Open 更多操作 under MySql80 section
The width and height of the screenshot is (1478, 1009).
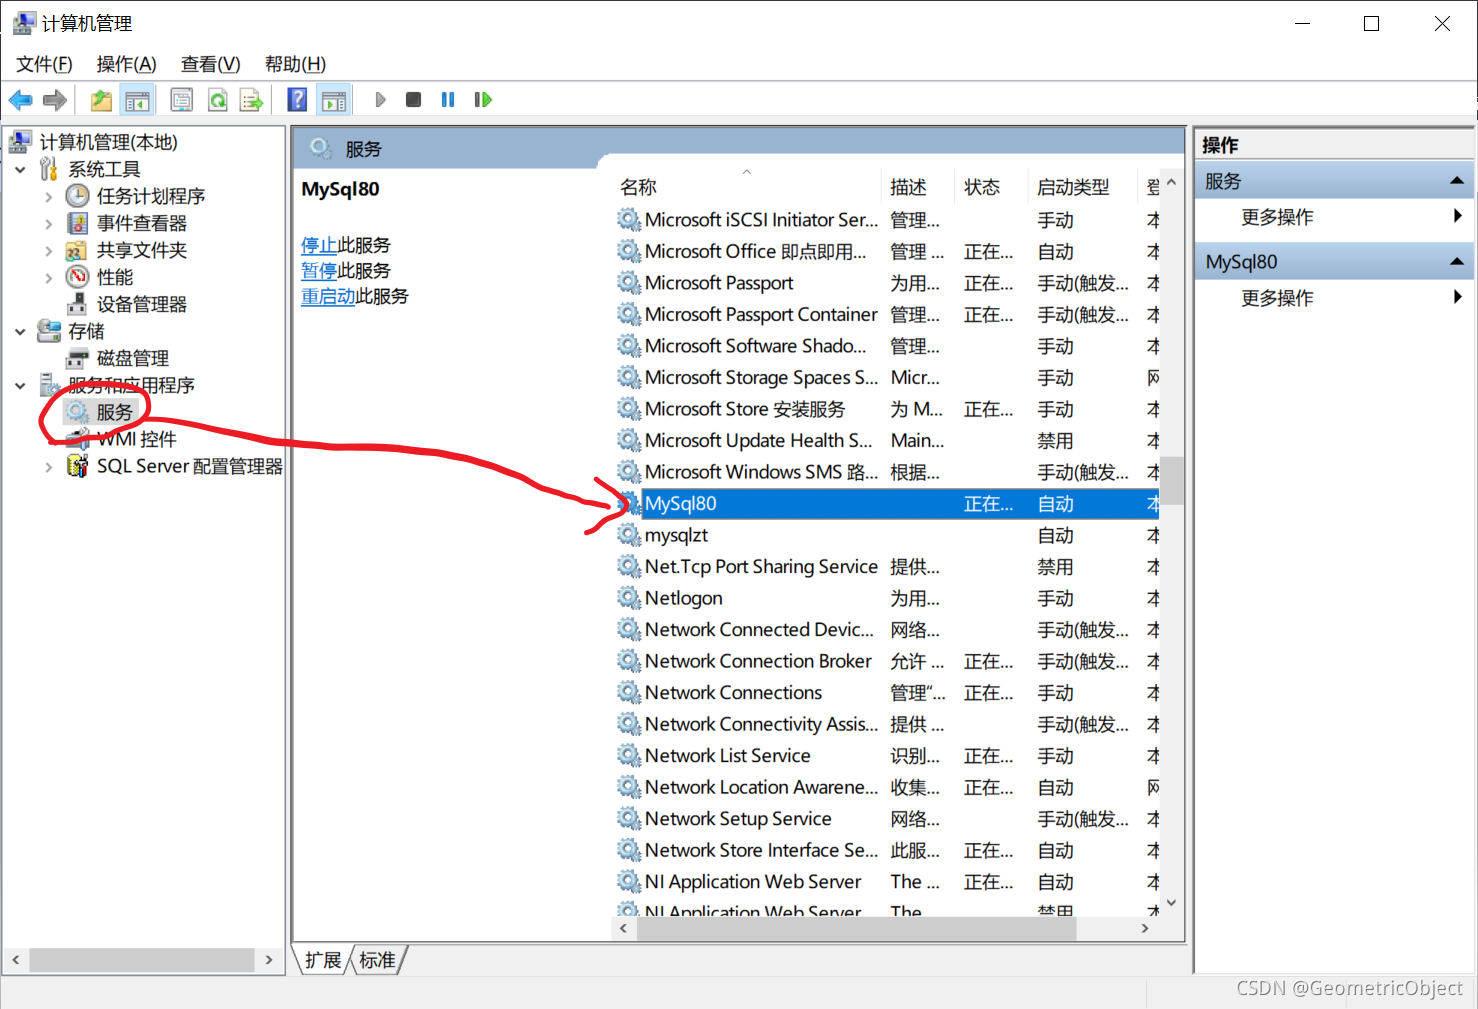pyautogui.click(x=1277, y=298)
